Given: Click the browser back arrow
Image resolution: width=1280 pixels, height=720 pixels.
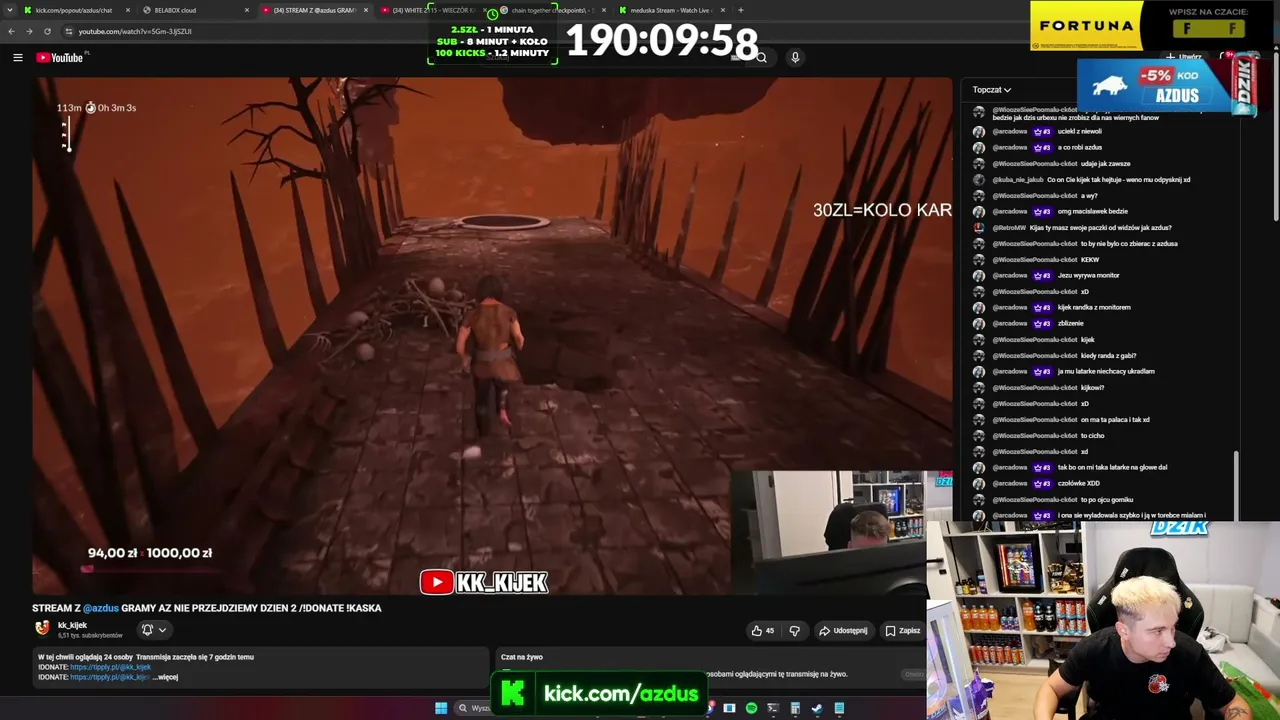Looking at the screenshot, I should (11, 31).
